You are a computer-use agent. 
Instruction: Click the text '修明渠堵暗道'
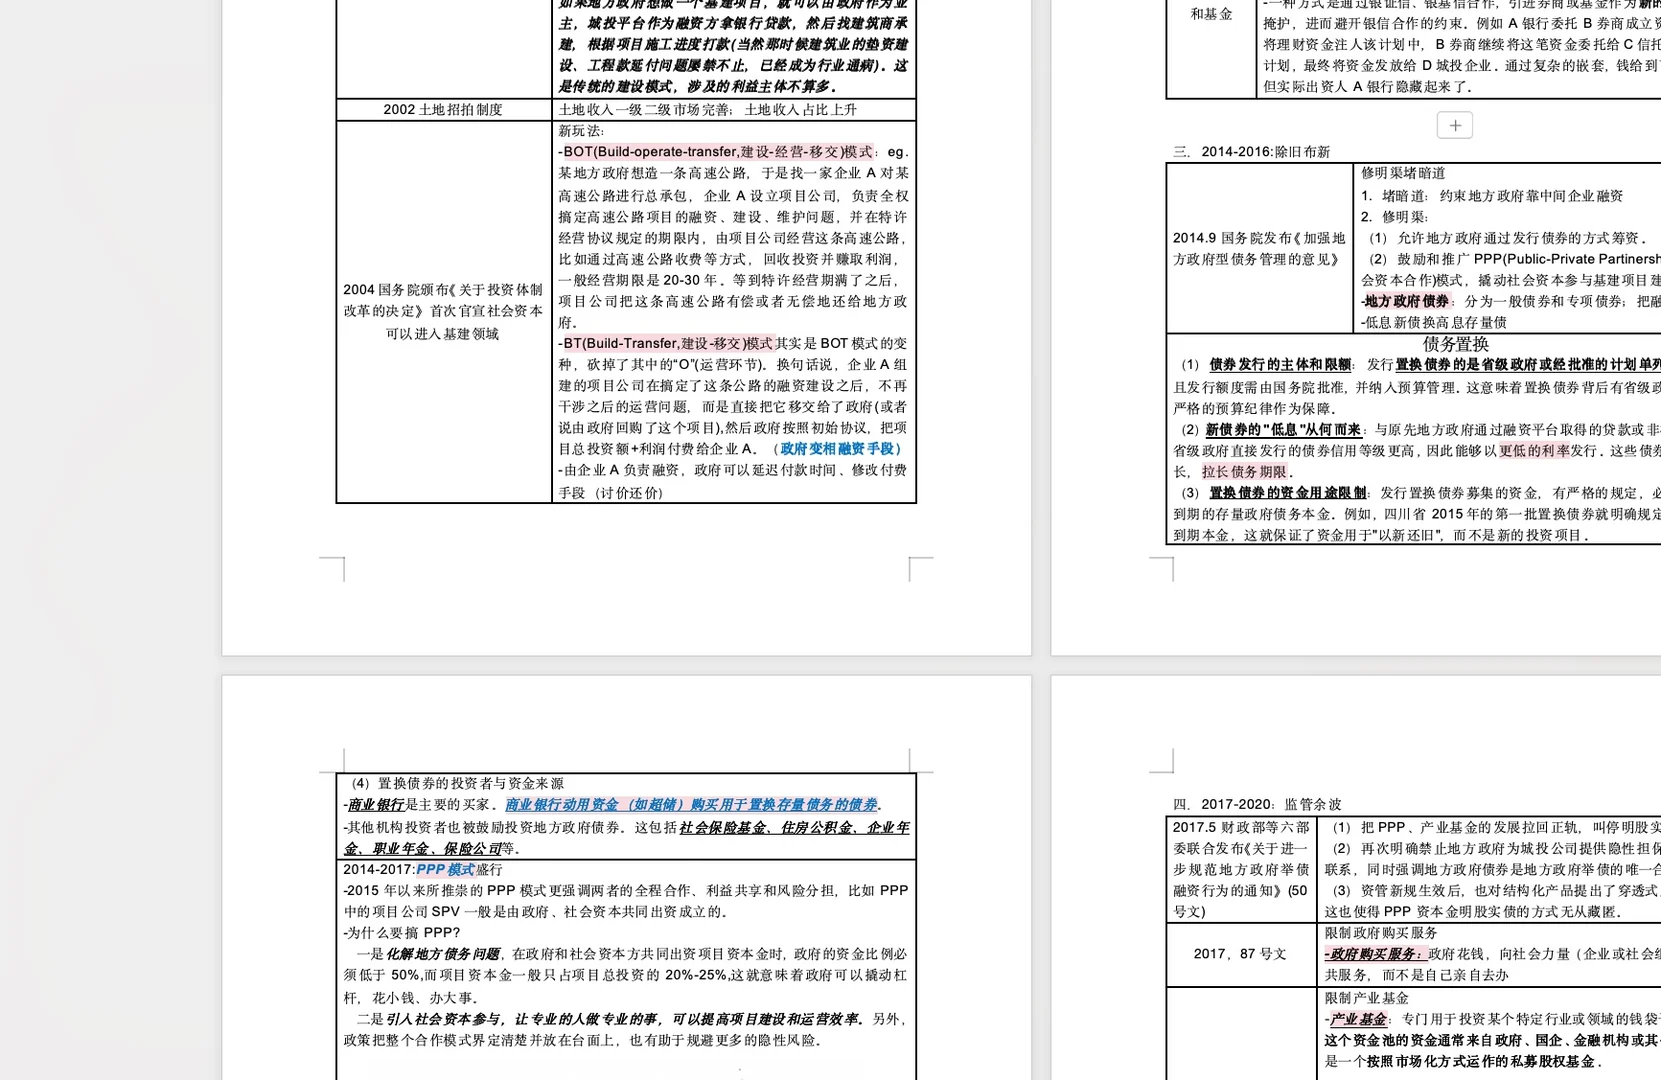coord(1403,173)
